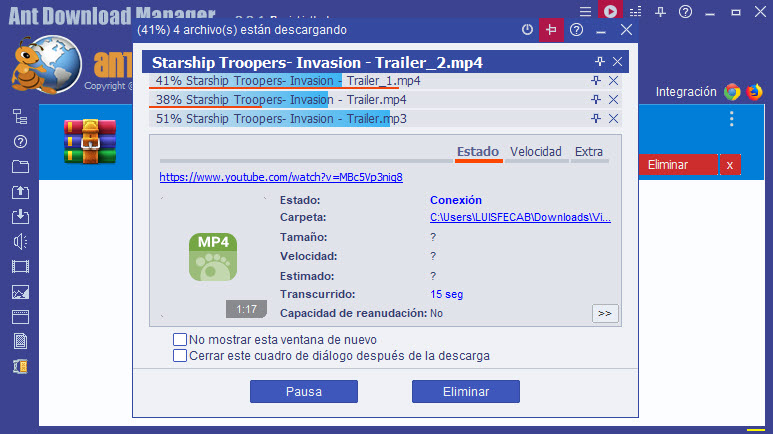Viewport: 773px width, 434px height.
Task: Click the red Eliminar button in main window
Action: click(678, 165)
